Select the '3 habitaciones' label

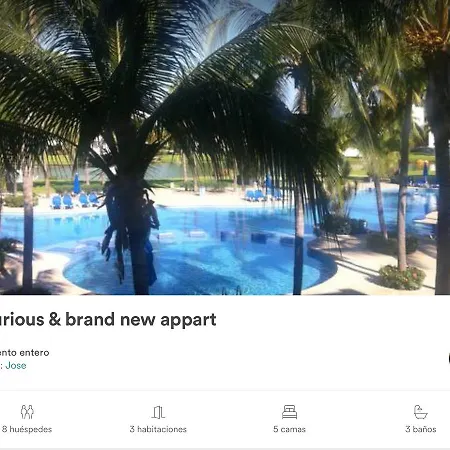tap(158, 429)
